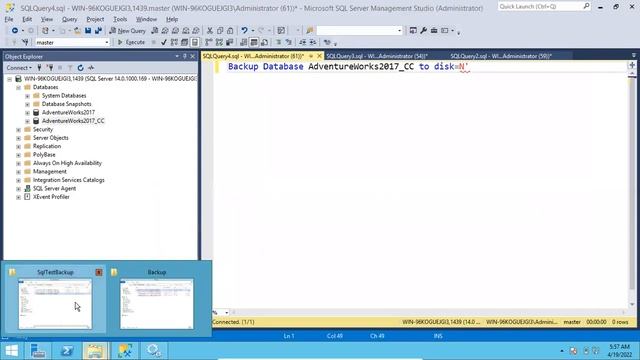Toggle Results to Grid icon
The width and height of the screenshot is (640, 360).
tap(254, 42)
